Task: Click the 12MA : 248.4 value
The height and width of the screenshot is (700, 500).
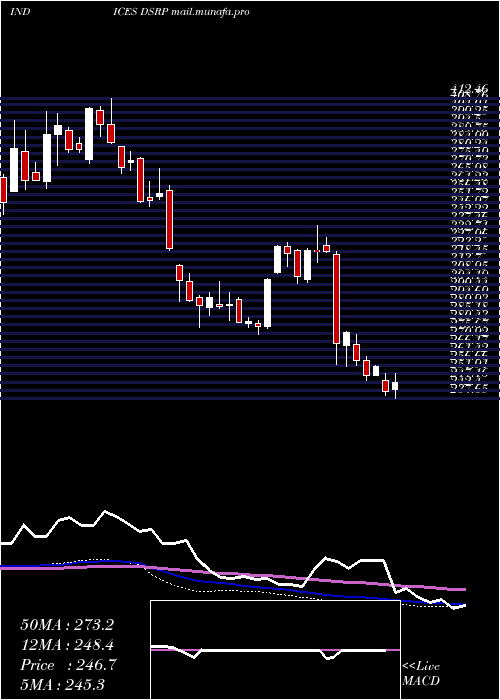Action: pos(67,645)
